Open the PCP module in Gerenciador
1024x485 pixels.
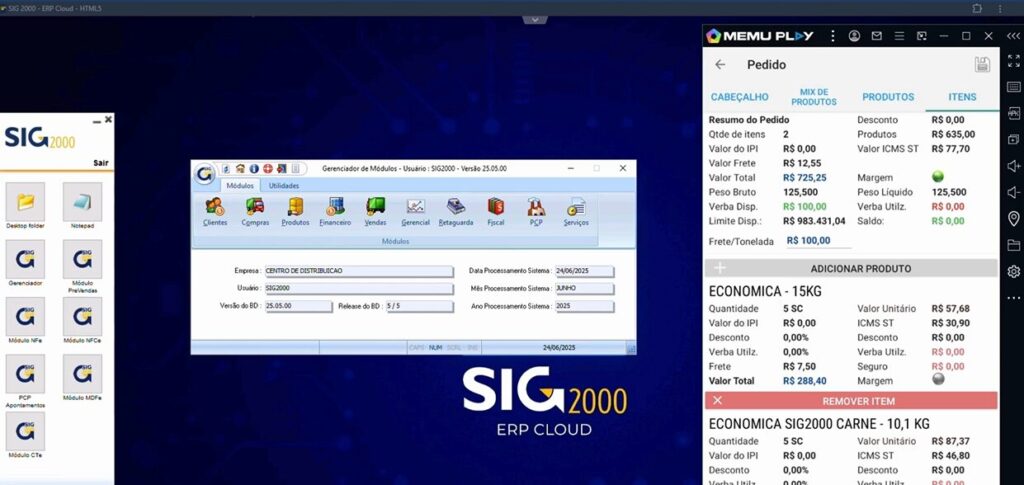coord(536,211)
